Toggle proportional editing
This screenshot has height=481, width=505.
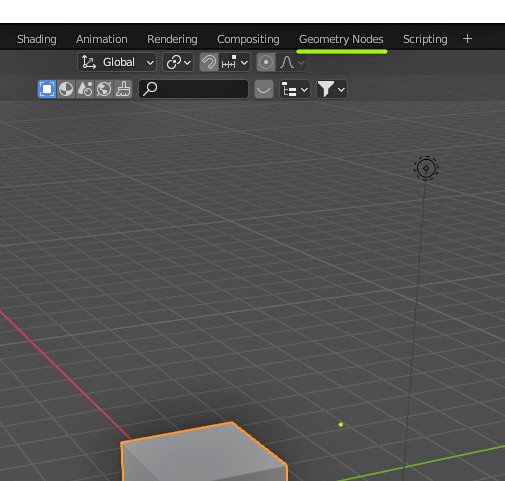tap(266, 62)
